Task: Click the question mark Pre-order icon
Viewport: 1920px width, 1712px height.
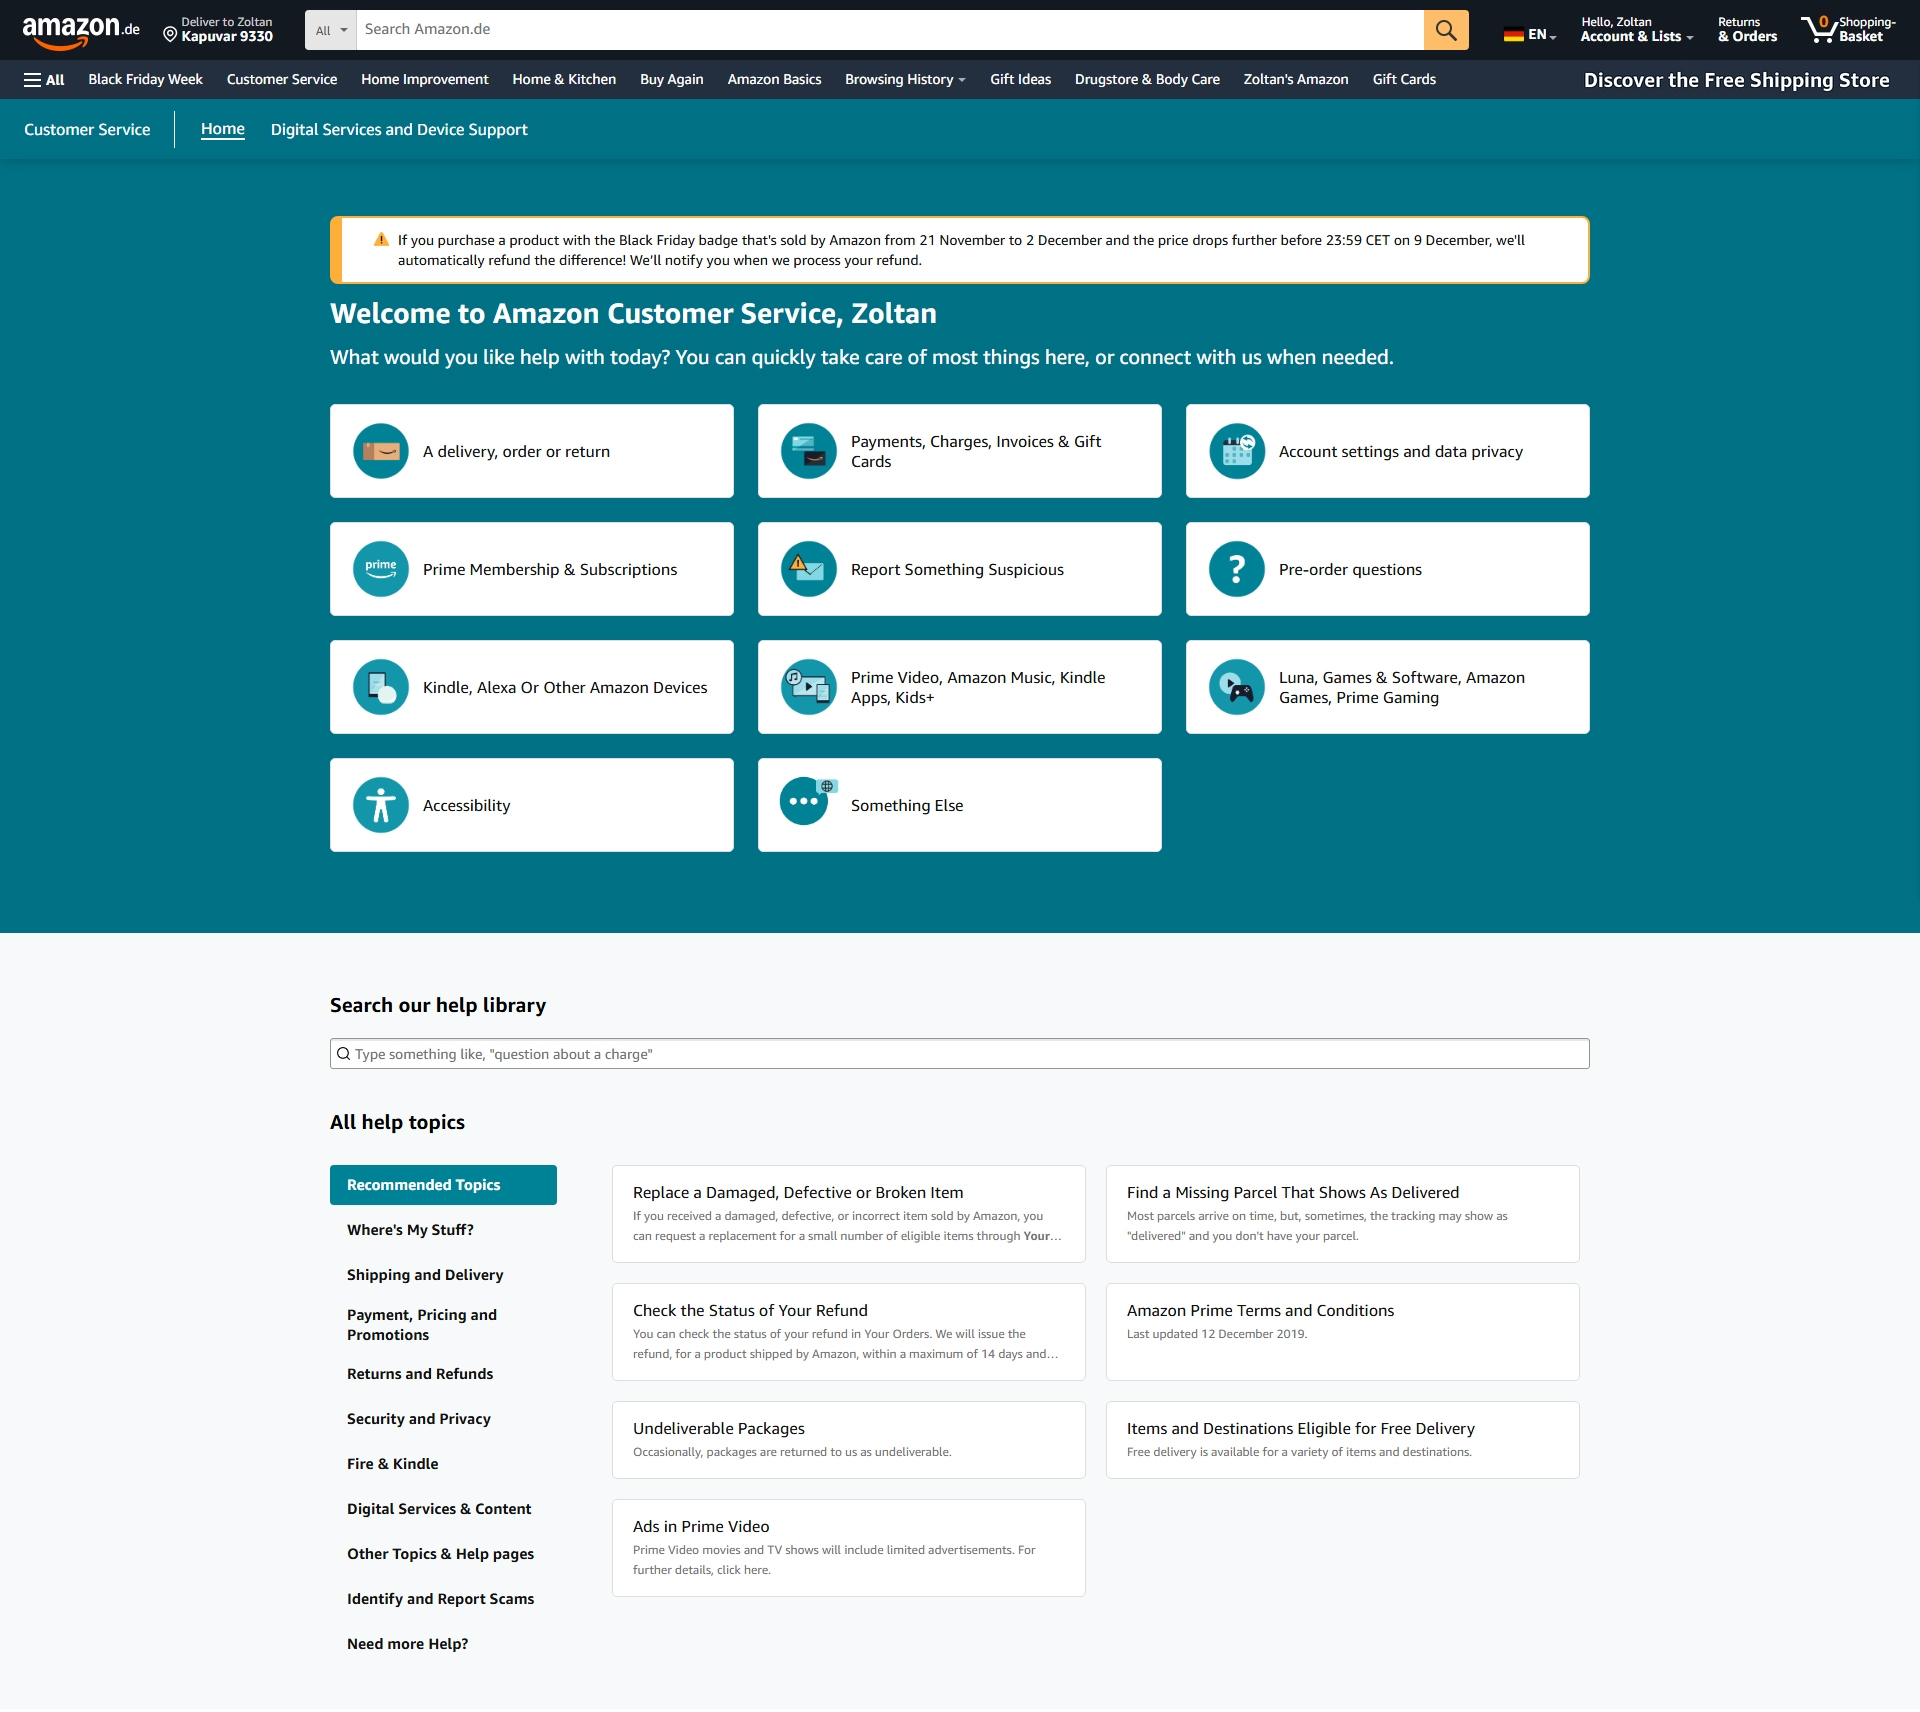Action: [x=1237, y=569]
